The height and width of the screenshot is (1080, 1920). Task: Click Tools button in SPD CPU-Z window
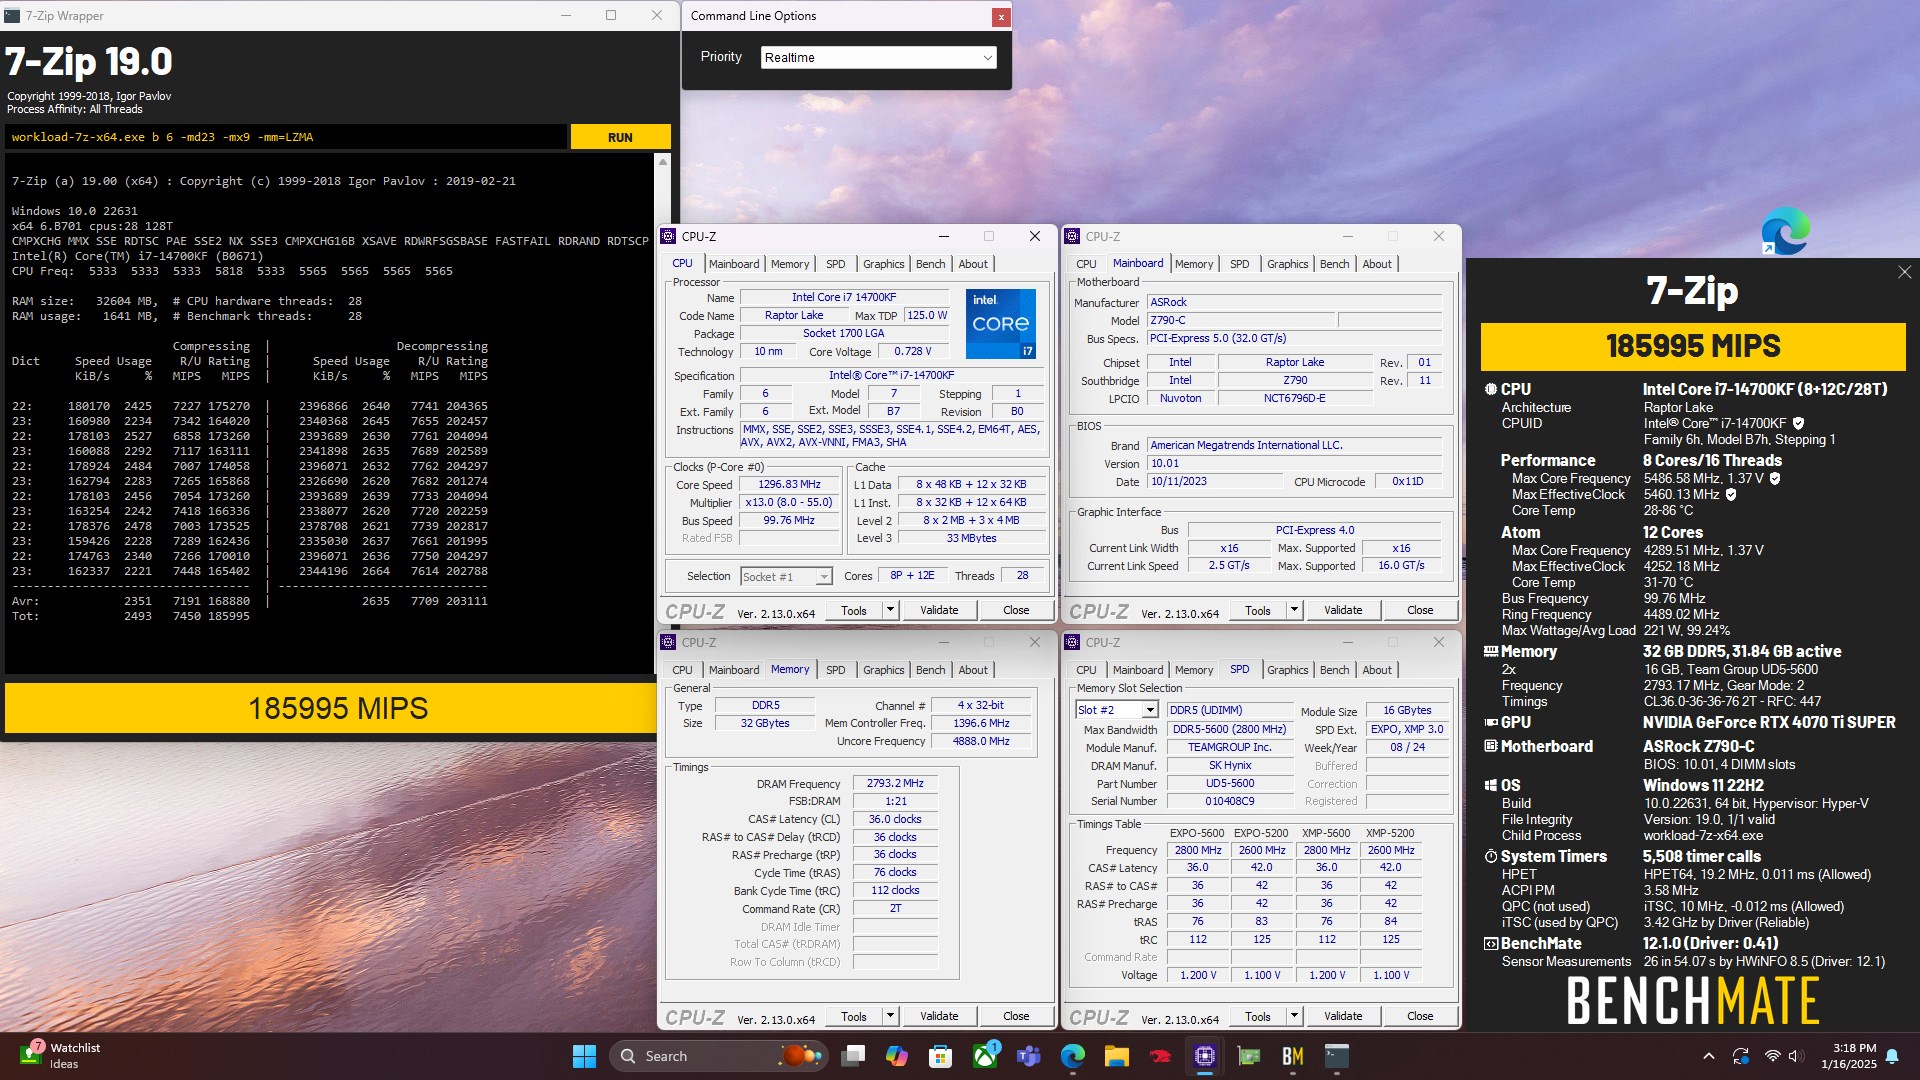coord(1258,1016)
